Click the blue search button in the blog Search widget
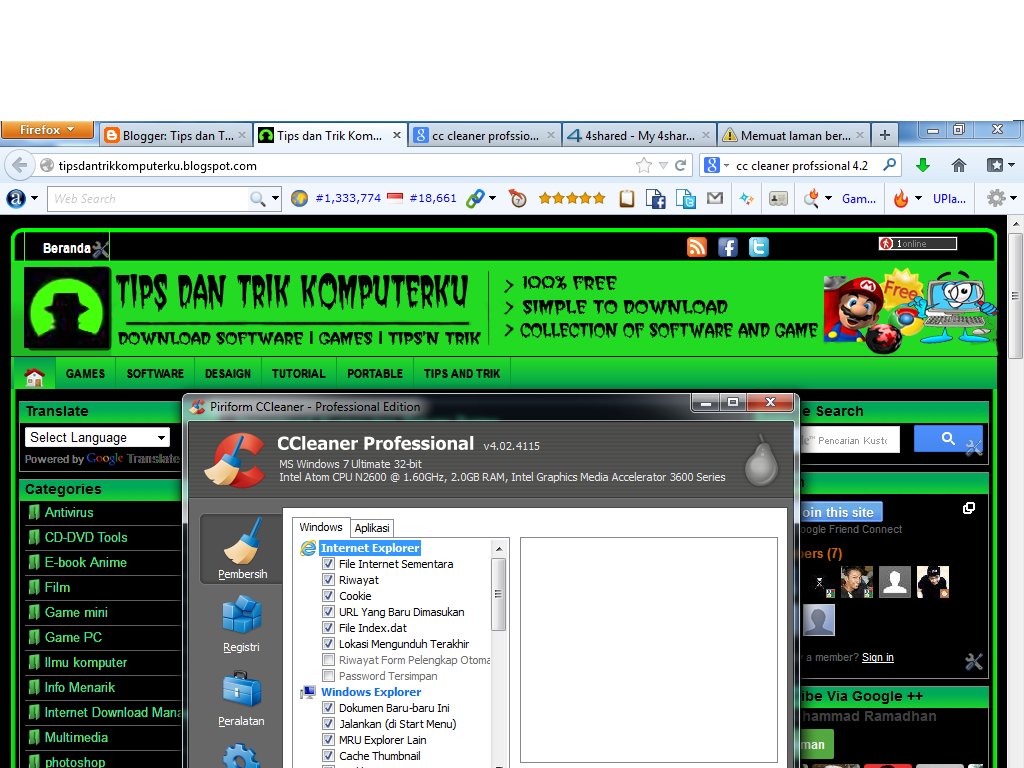 948,439
